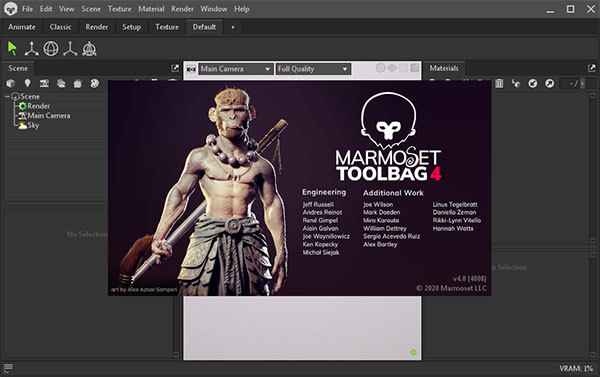The height and width of the screenshot is (377, 600).
Task: Click the material page number field '- /'
Action: [570, 83]
